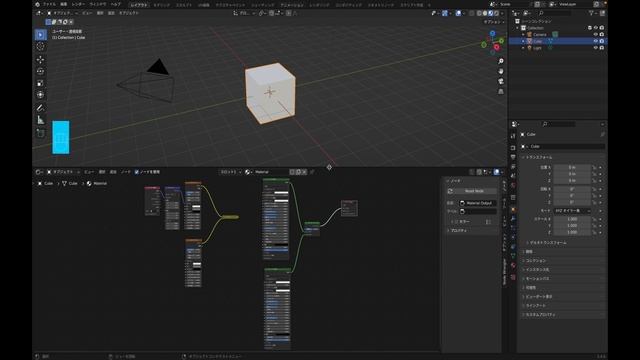The height and width of the screenshot is (360, 640).
Task: Open the viewport Options button
Action: pyautogui.click(x=494, y=22)
